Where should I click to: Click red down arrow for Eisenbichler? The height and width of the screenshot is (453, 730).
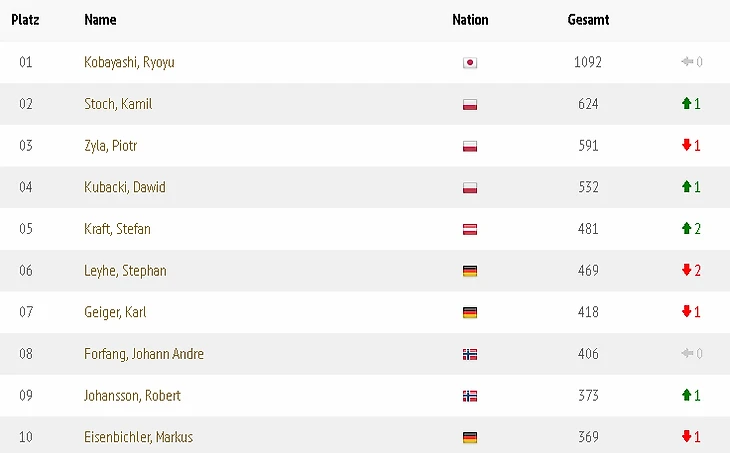tap(686, 437)
